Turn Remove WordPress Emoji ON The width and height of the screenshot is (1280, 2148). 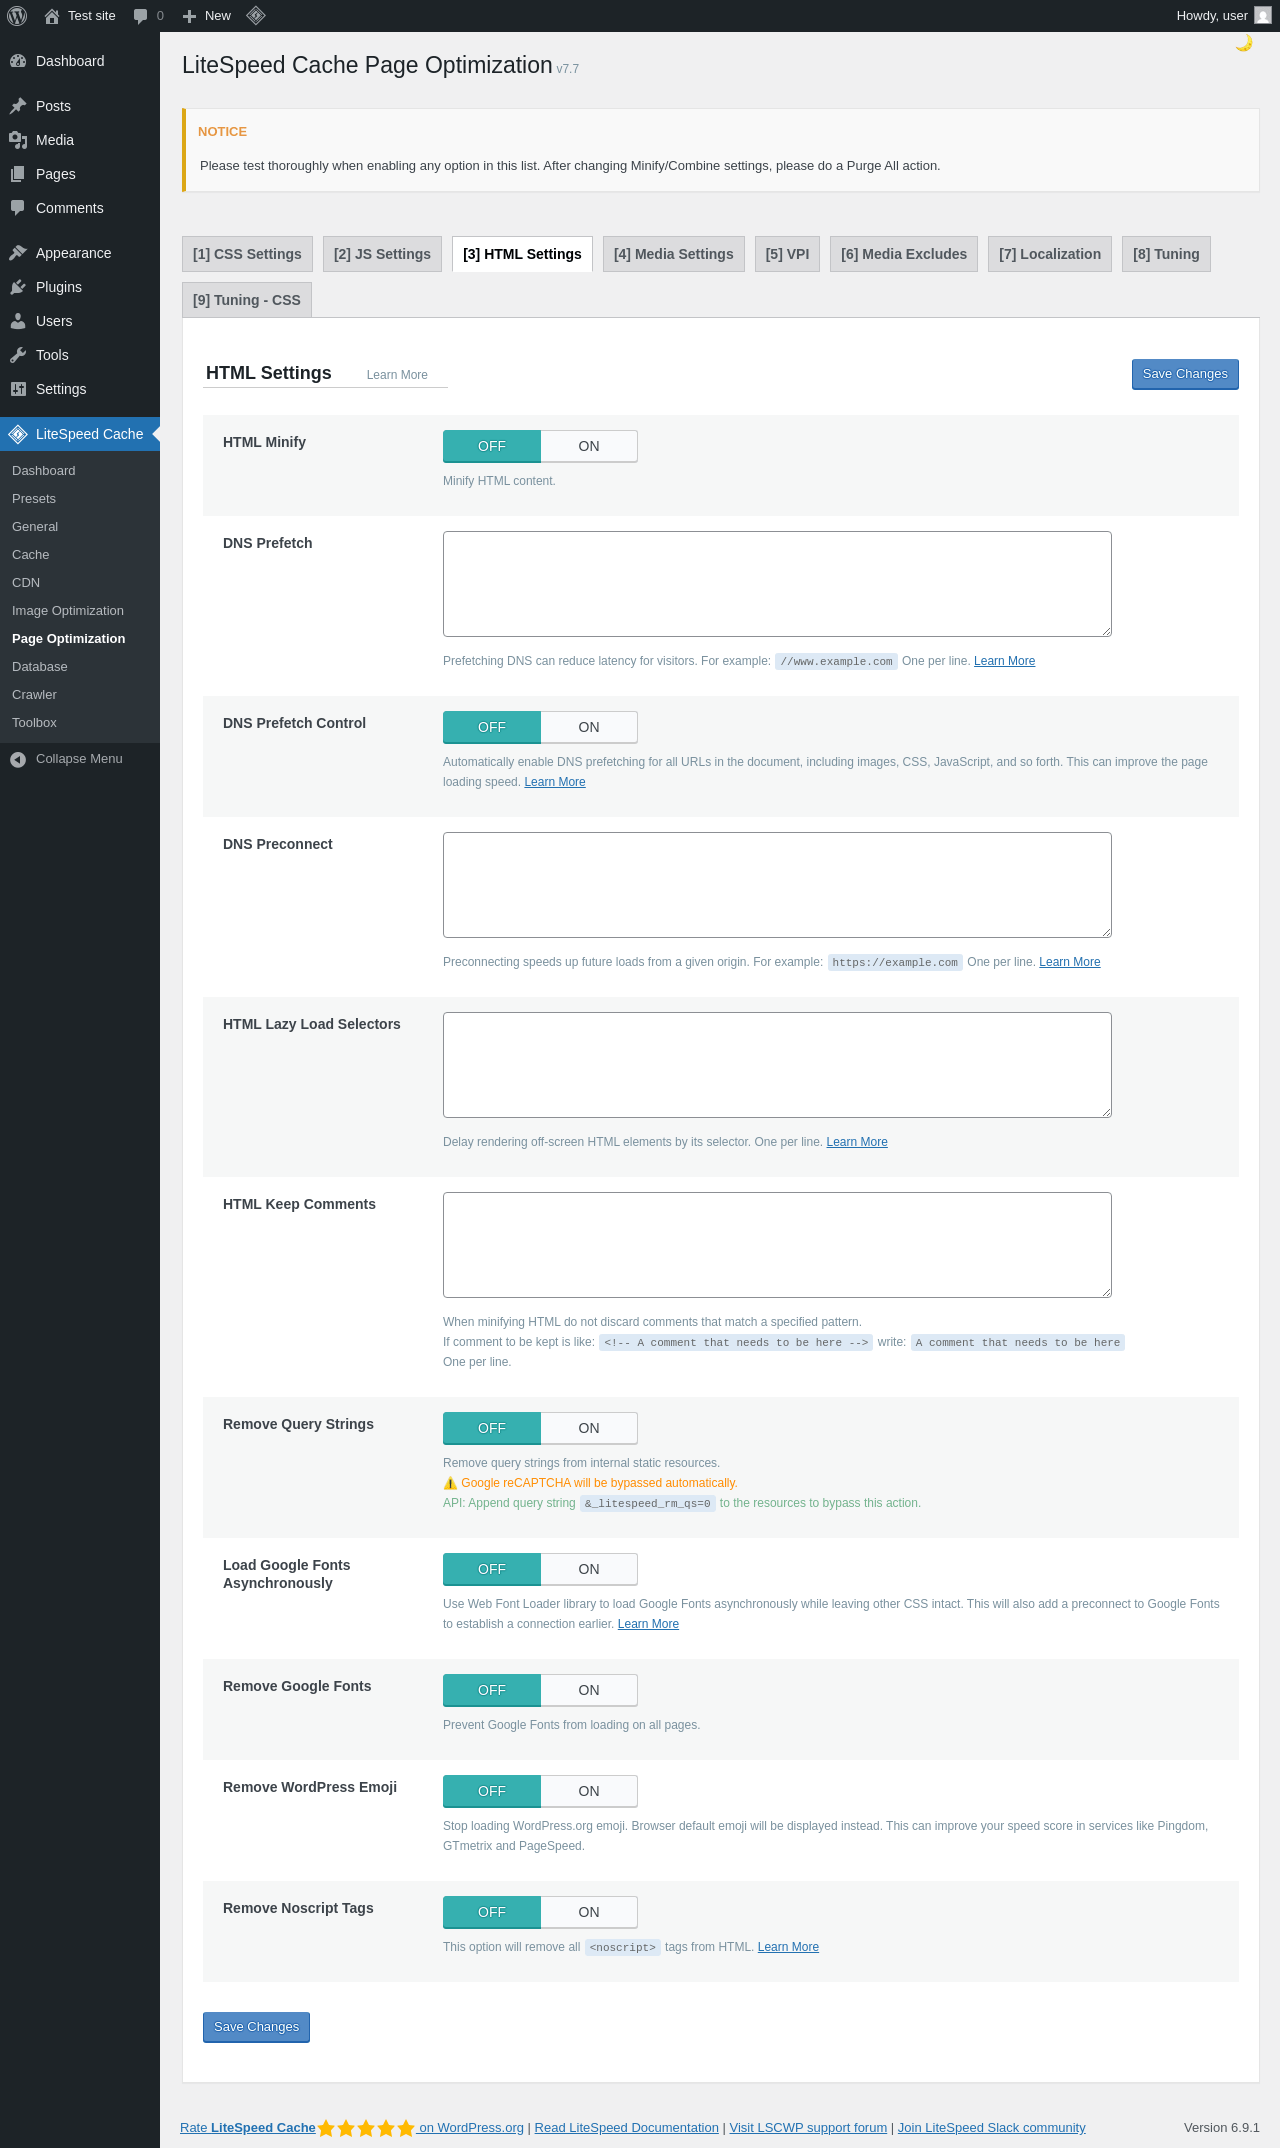(589, 1791)
